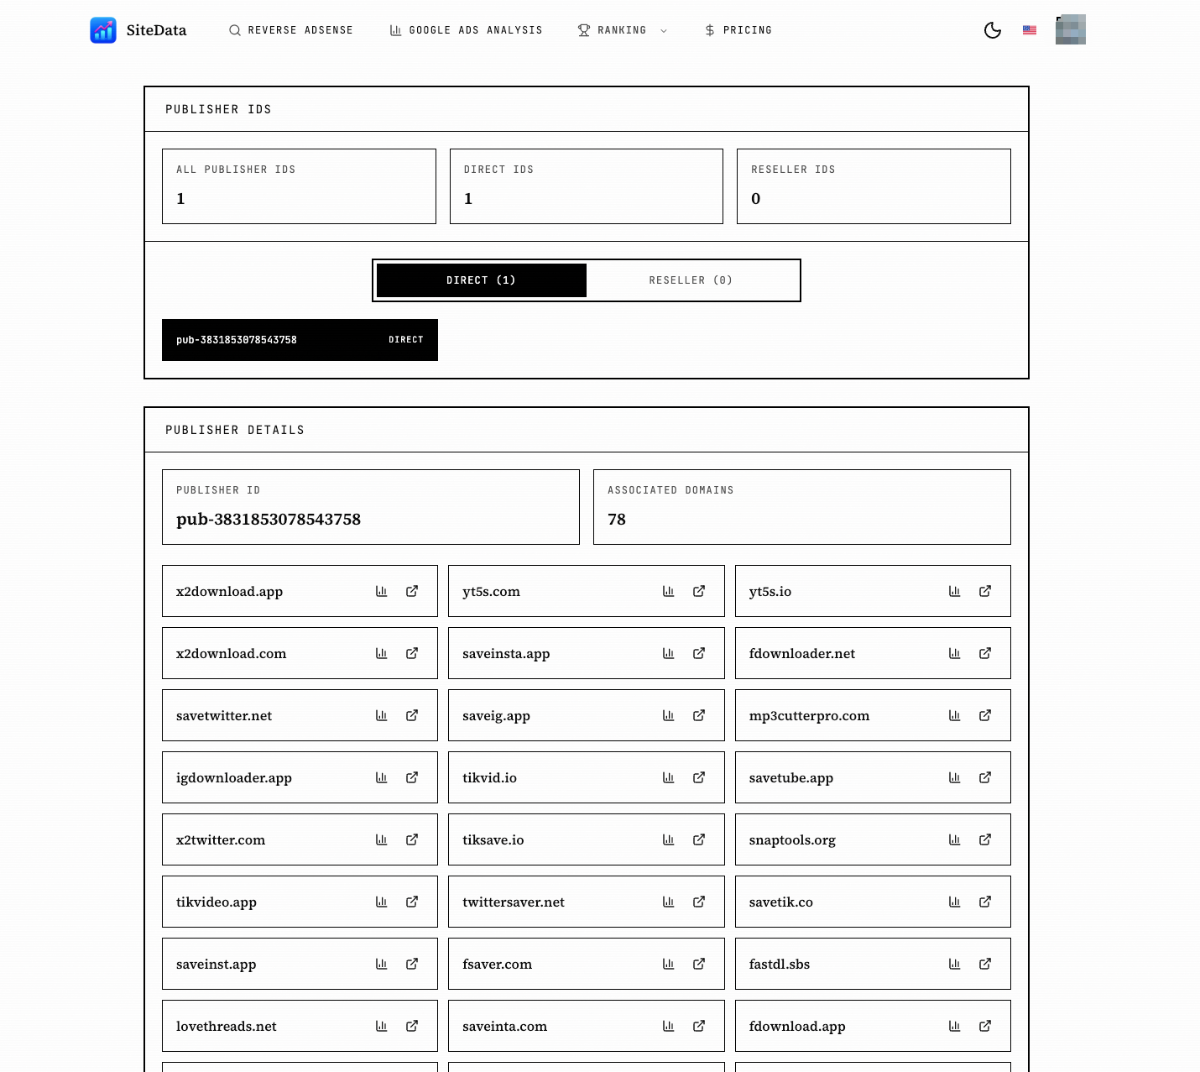Viewport: 1200px width, 1072px height.
Task: View analytics chart for tikvideo.app
Action: (x=381, y=901)
